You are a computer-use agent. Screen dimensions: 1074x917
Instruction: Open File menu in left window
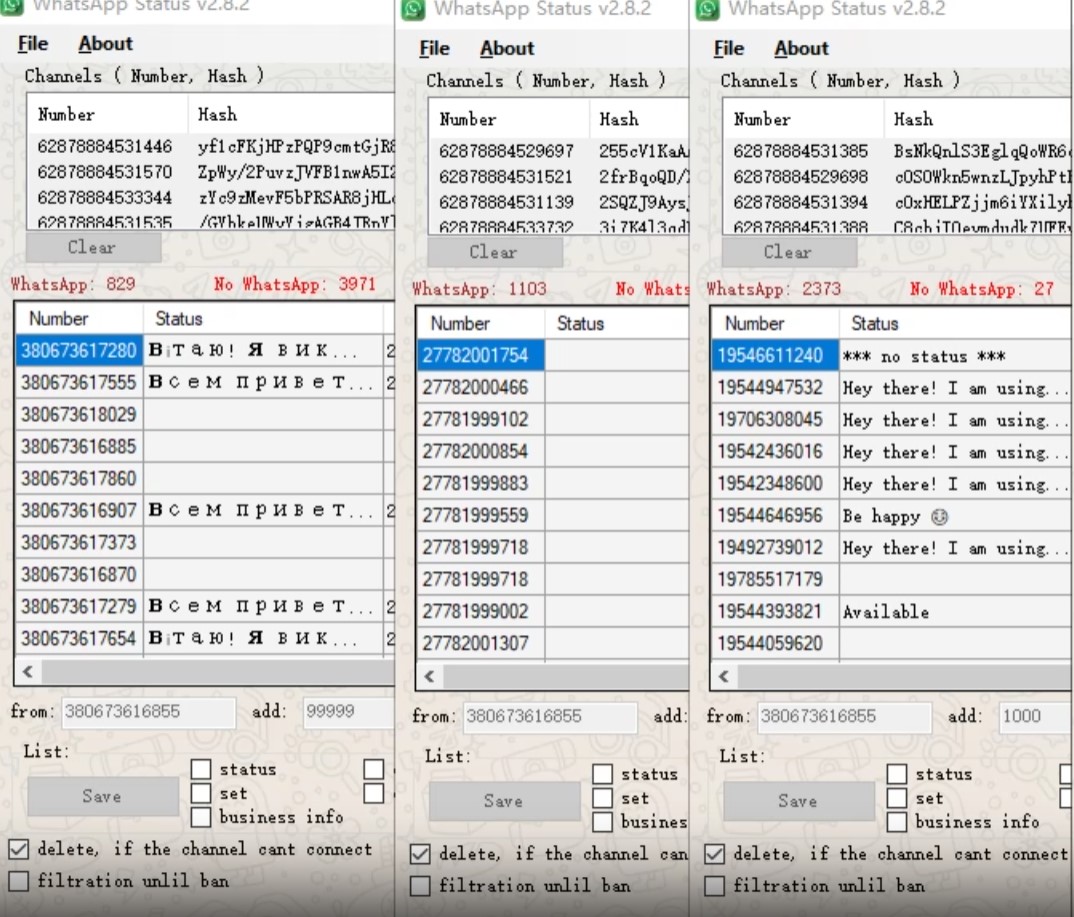pos(33,44)
